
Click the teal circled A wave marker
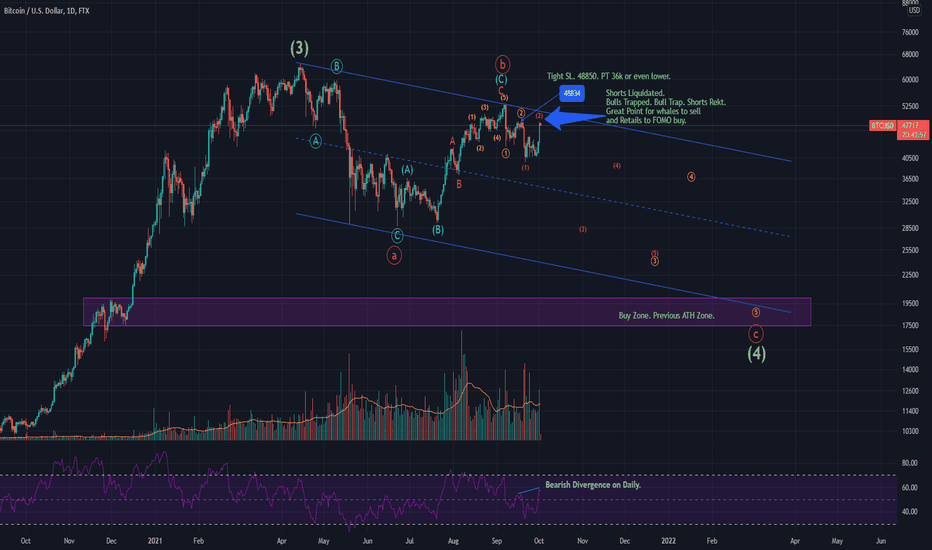(x=316, y=141)
